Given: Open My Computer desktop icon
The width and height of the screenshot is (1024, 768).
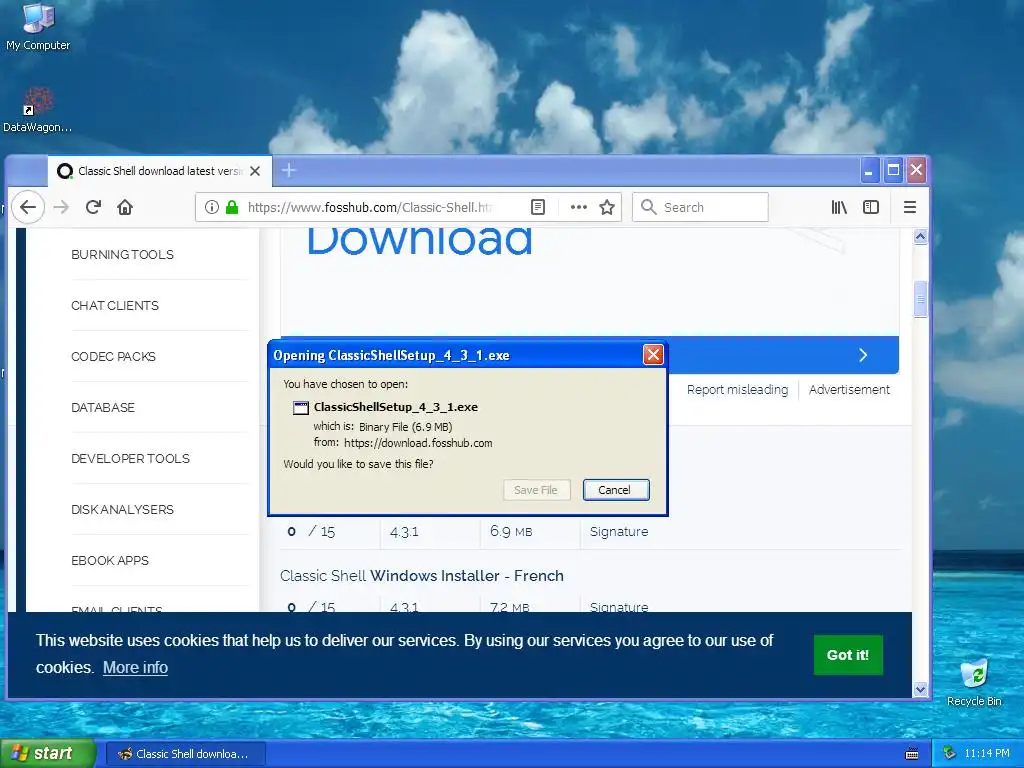Looking at the screenshot, I should [38, 26].
